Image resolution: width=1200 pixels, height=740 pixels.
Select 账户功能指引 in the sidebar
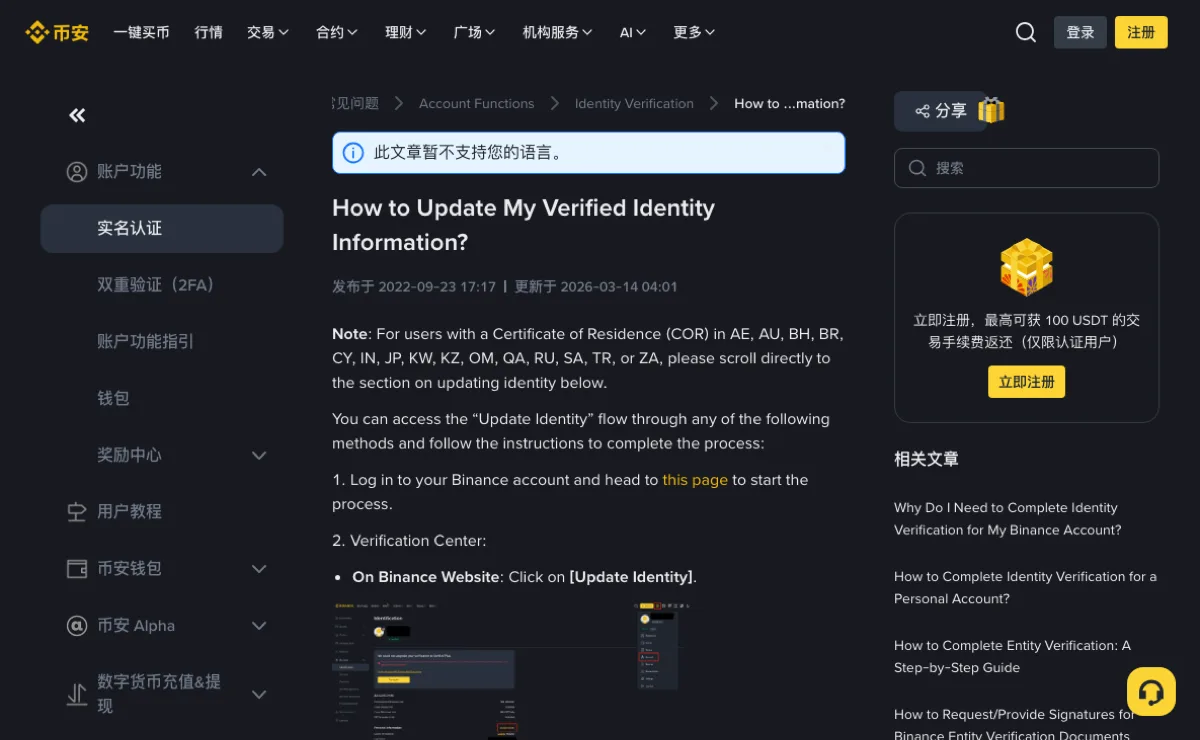coord(162,342)
